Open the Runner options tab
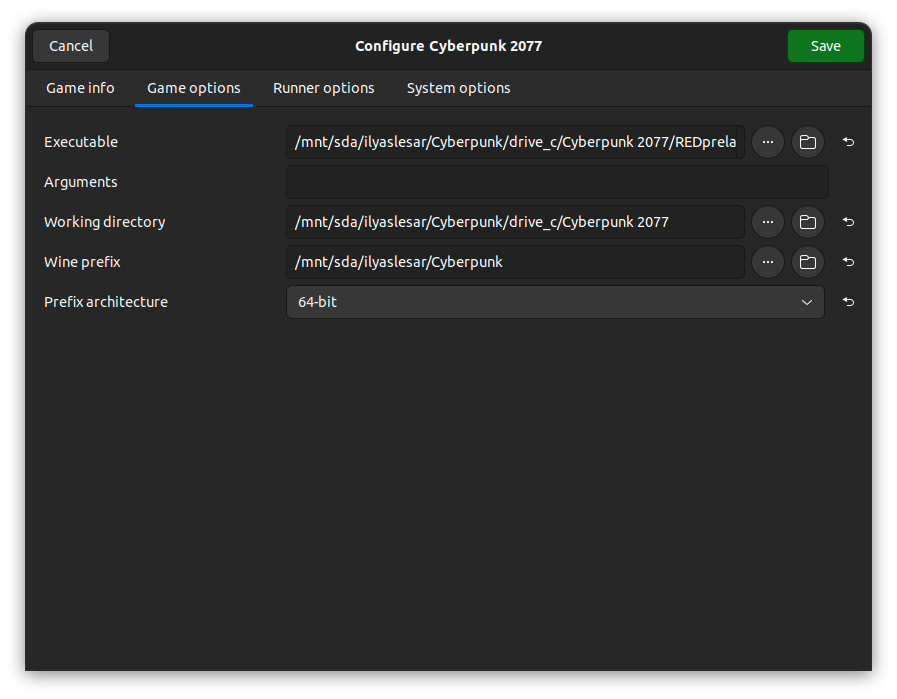Image resolution: width=897 pixels, height=699 pixels. (x=324, y=88)
